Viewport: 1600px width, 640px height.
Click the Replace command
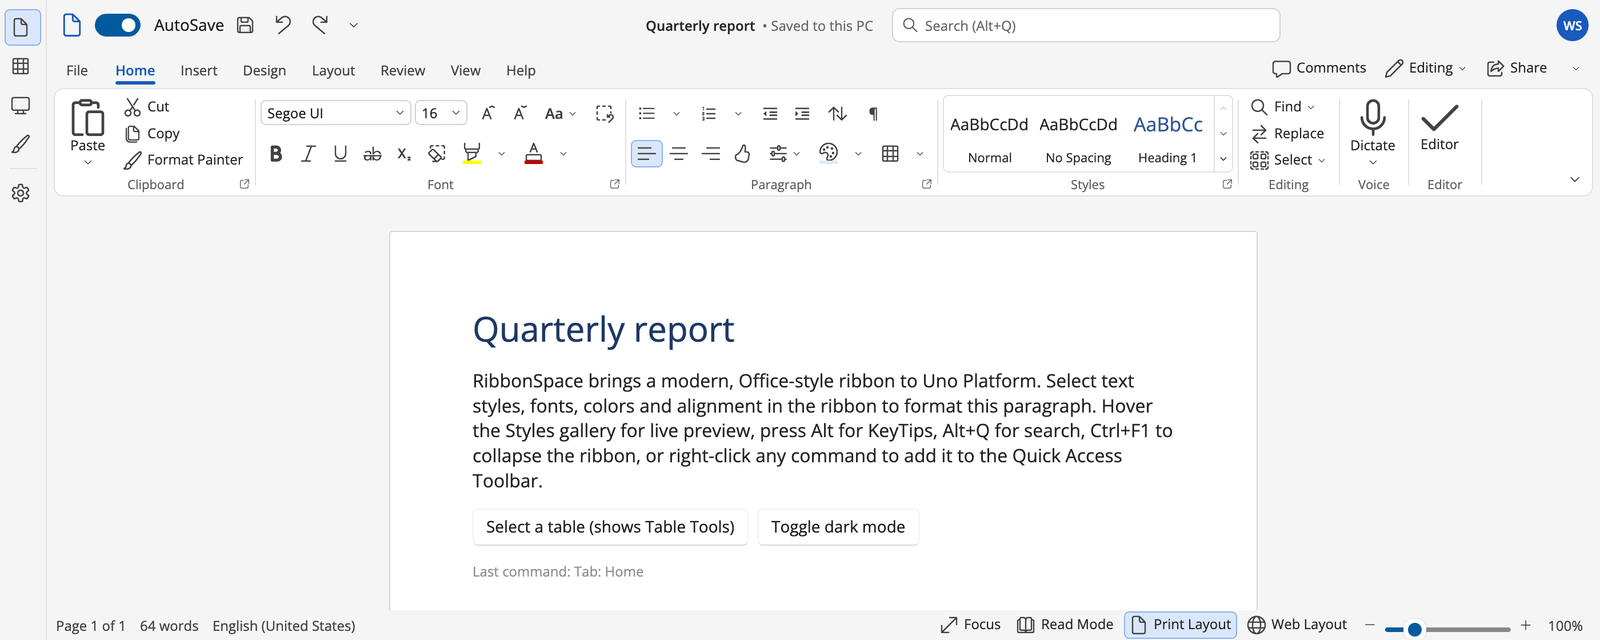click(x=1287, y=133)
